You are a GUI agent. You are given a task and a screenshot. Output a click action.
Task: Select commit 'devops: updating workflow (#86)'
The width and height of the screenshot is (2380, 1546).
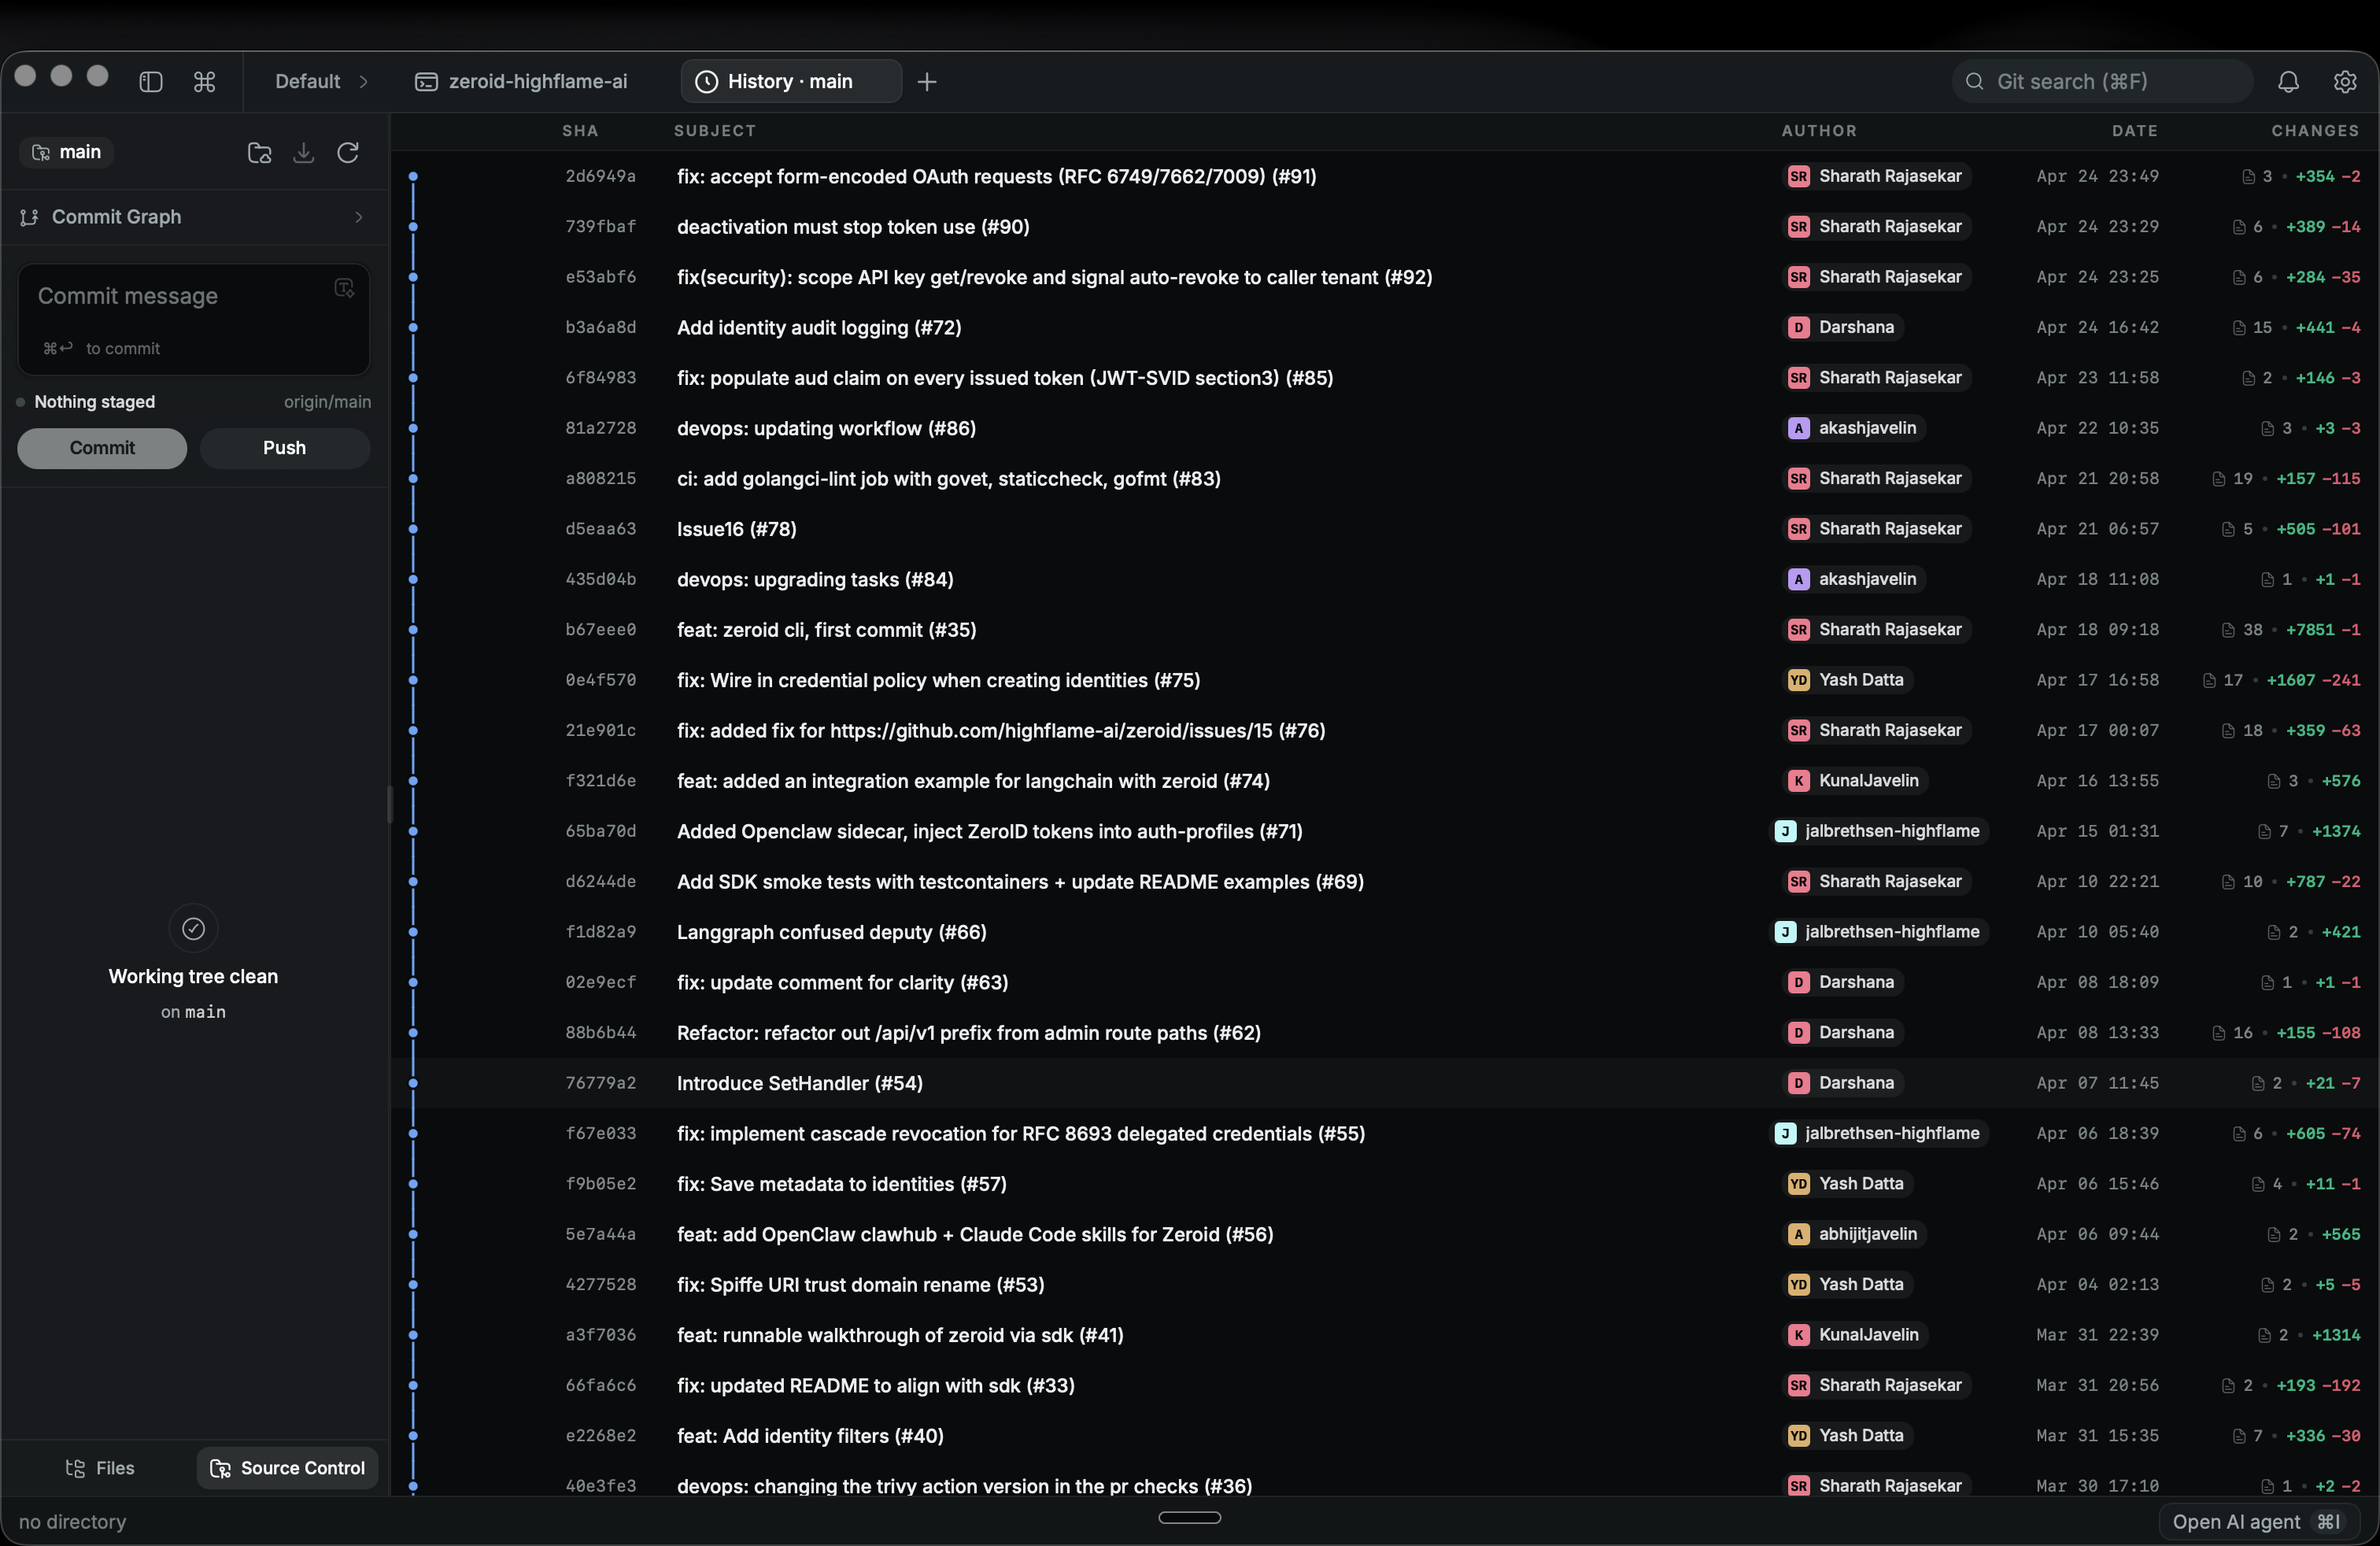click(1384, 428)
